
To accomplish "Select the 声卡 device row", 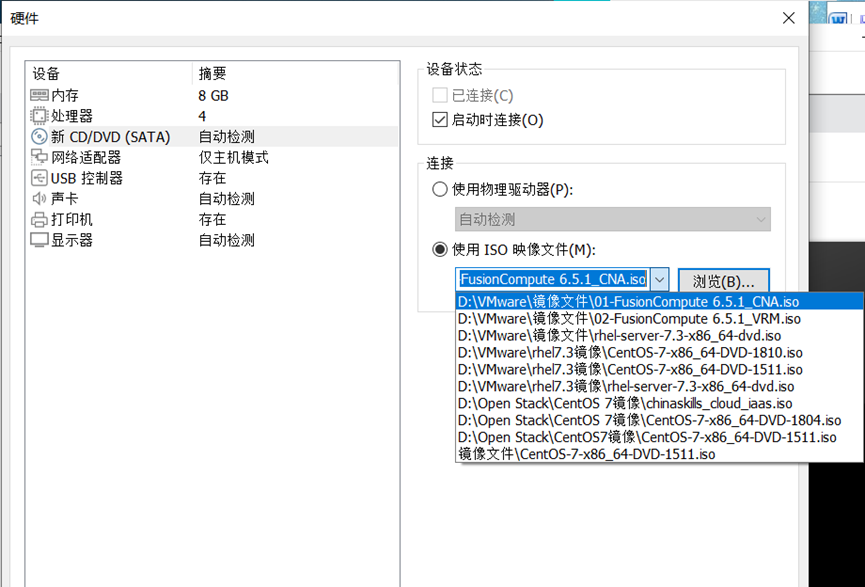I will click(212, 199).
